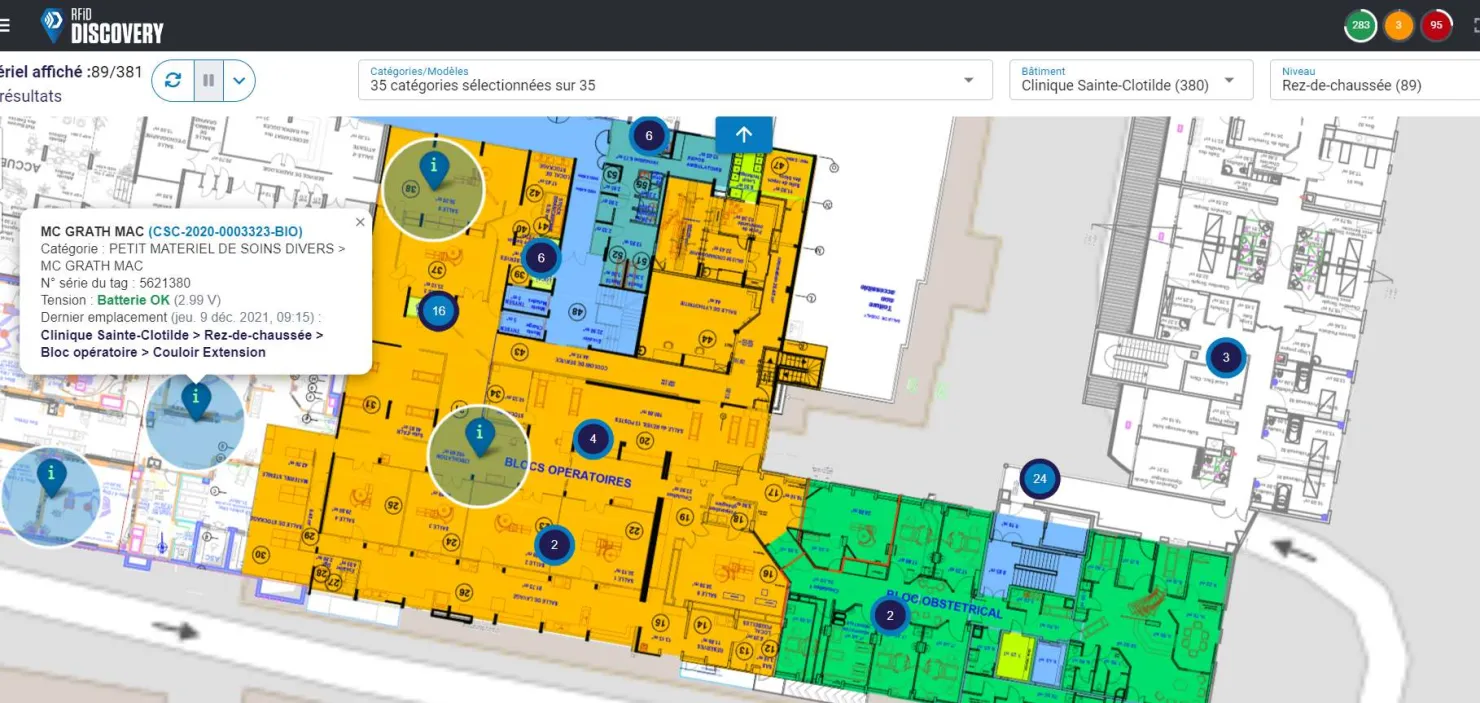This screenshot has height=703, width=1480.
Task: Click the tag serial number 5621380
Action: point(163,284)
